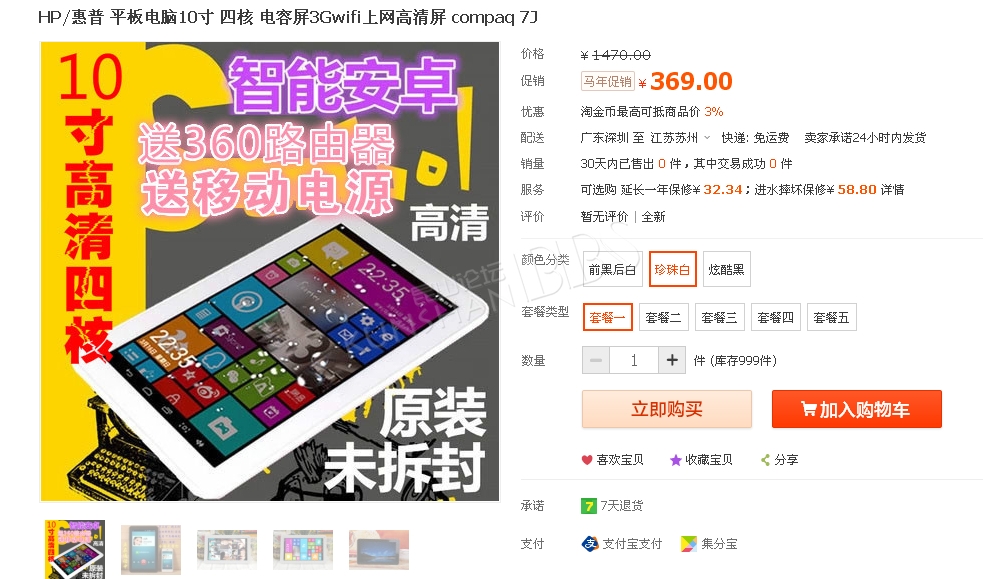Click the cart icon in 加入购物车
Viewport: 983px width, 579px height.
point(809,409)
